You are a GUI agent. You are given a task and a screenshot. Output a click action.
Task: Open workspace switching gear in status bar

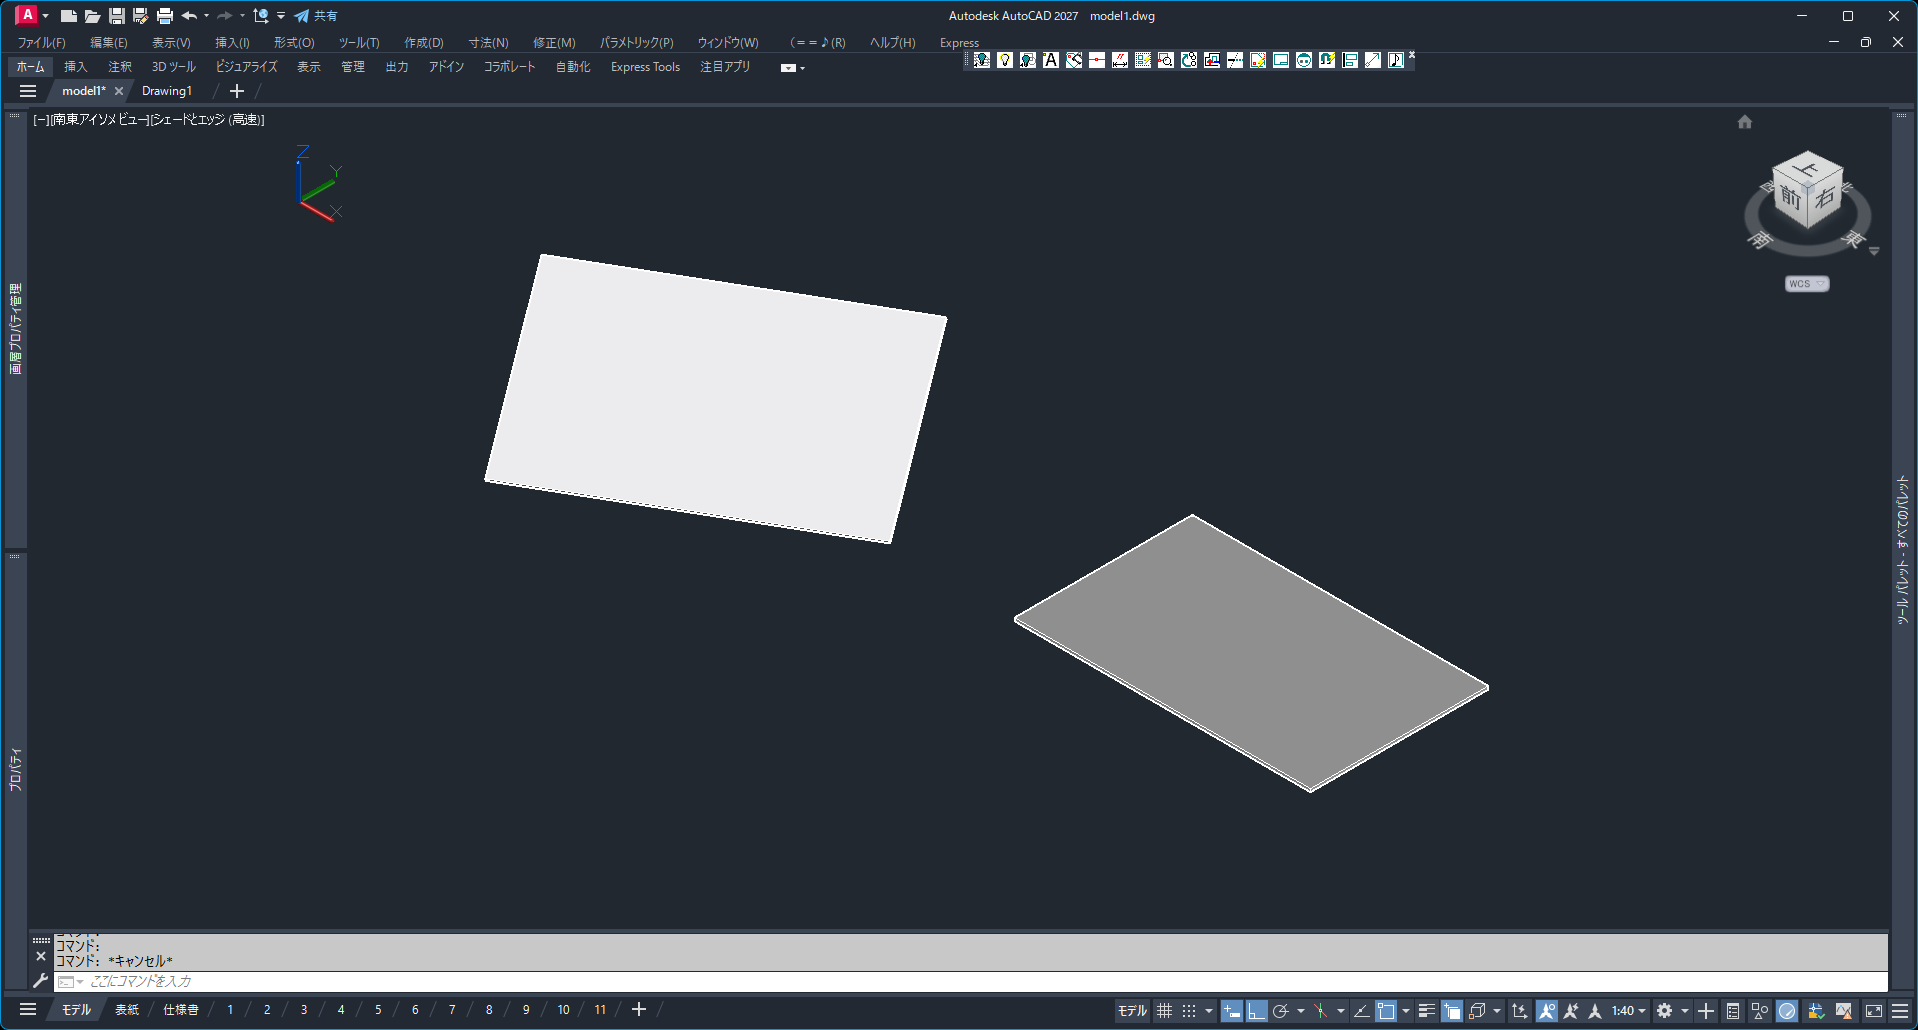[x=1664, y=1011]
